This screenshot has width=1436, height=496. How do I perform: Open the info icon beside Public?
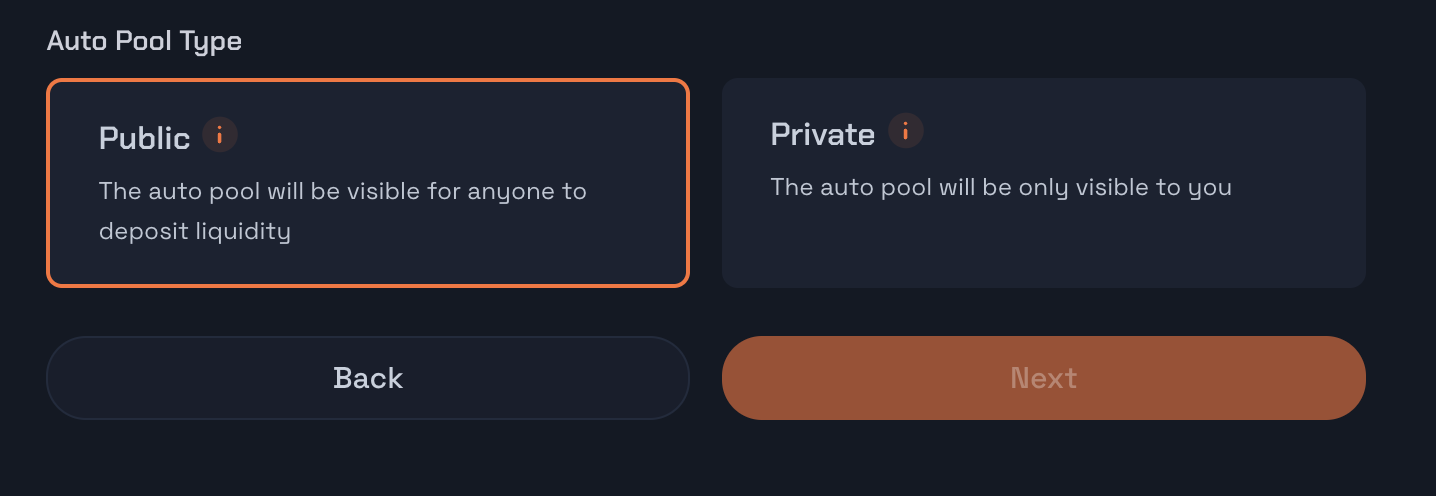point(220,134)
